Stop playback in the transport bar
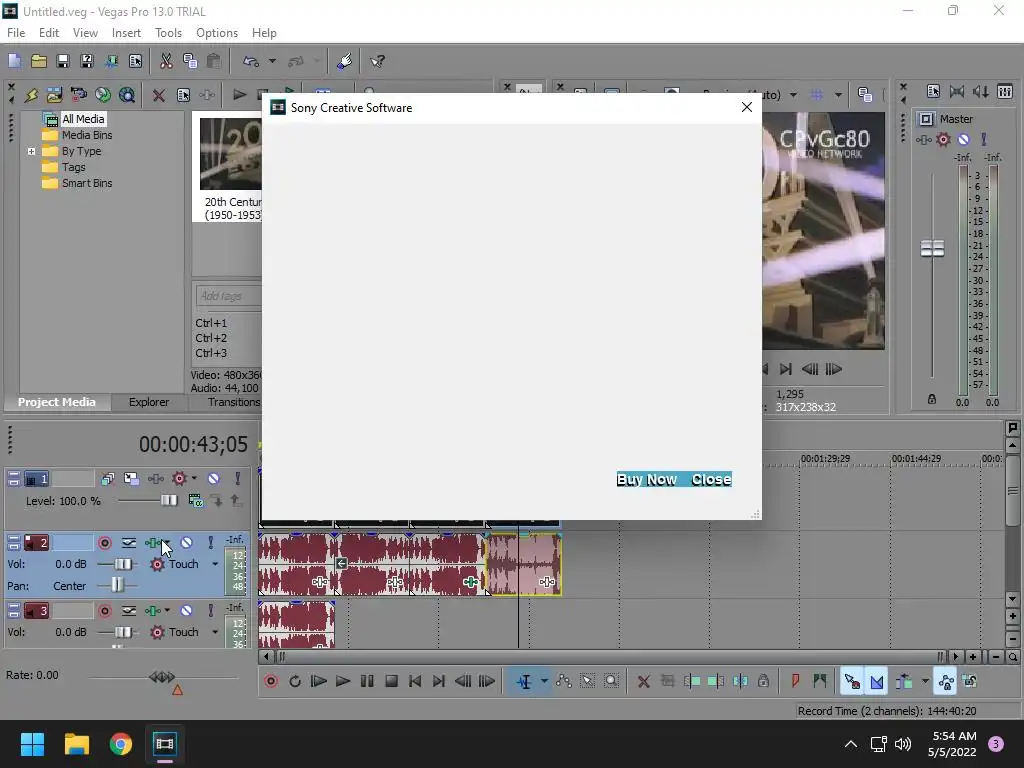The width and height of the screenshot is (1024, 768). click(391, 682)
